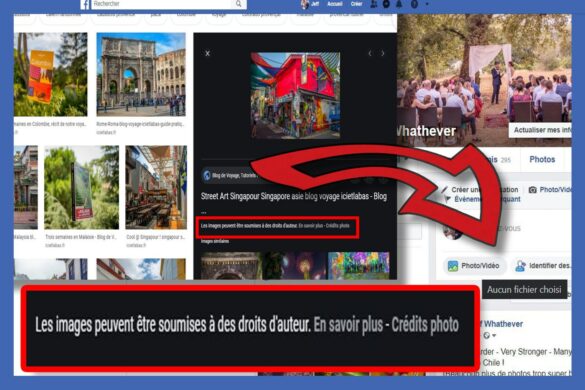Open the second similar image with lights
The height and width of the screenshot is (390, 585).
295,265
